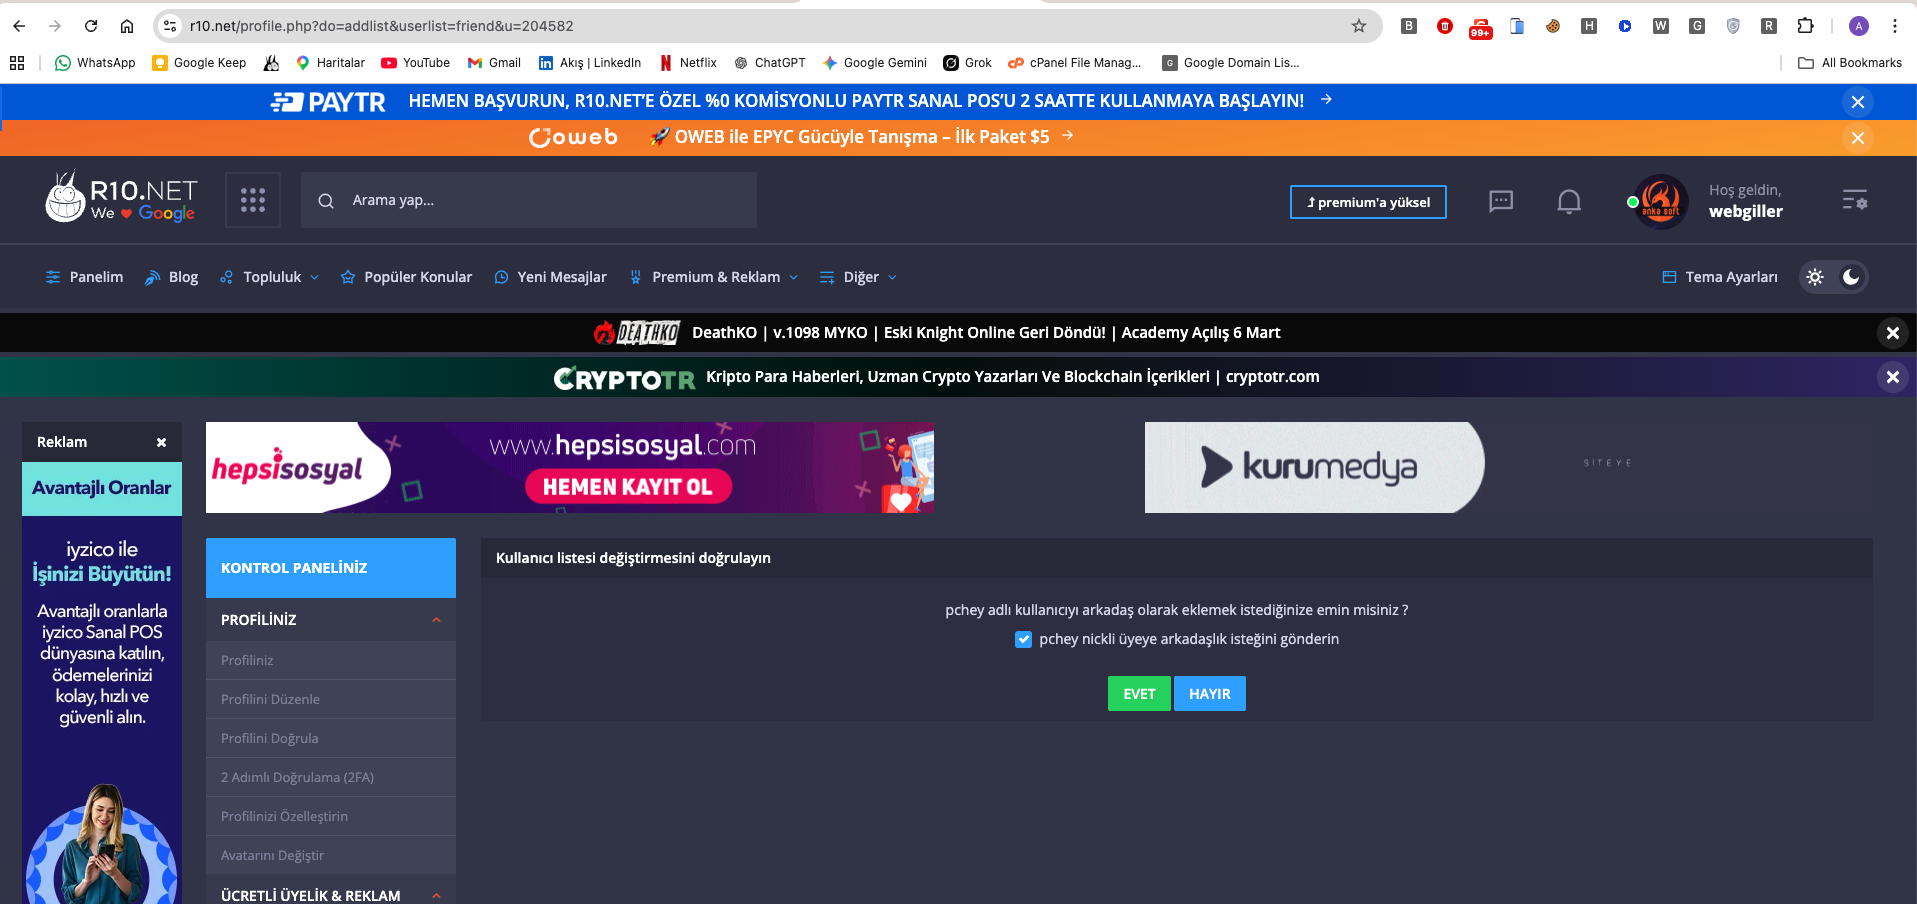Go to the R10.NET home logo
Viewport: 1917px width, 904px height.
click(121, 197)
